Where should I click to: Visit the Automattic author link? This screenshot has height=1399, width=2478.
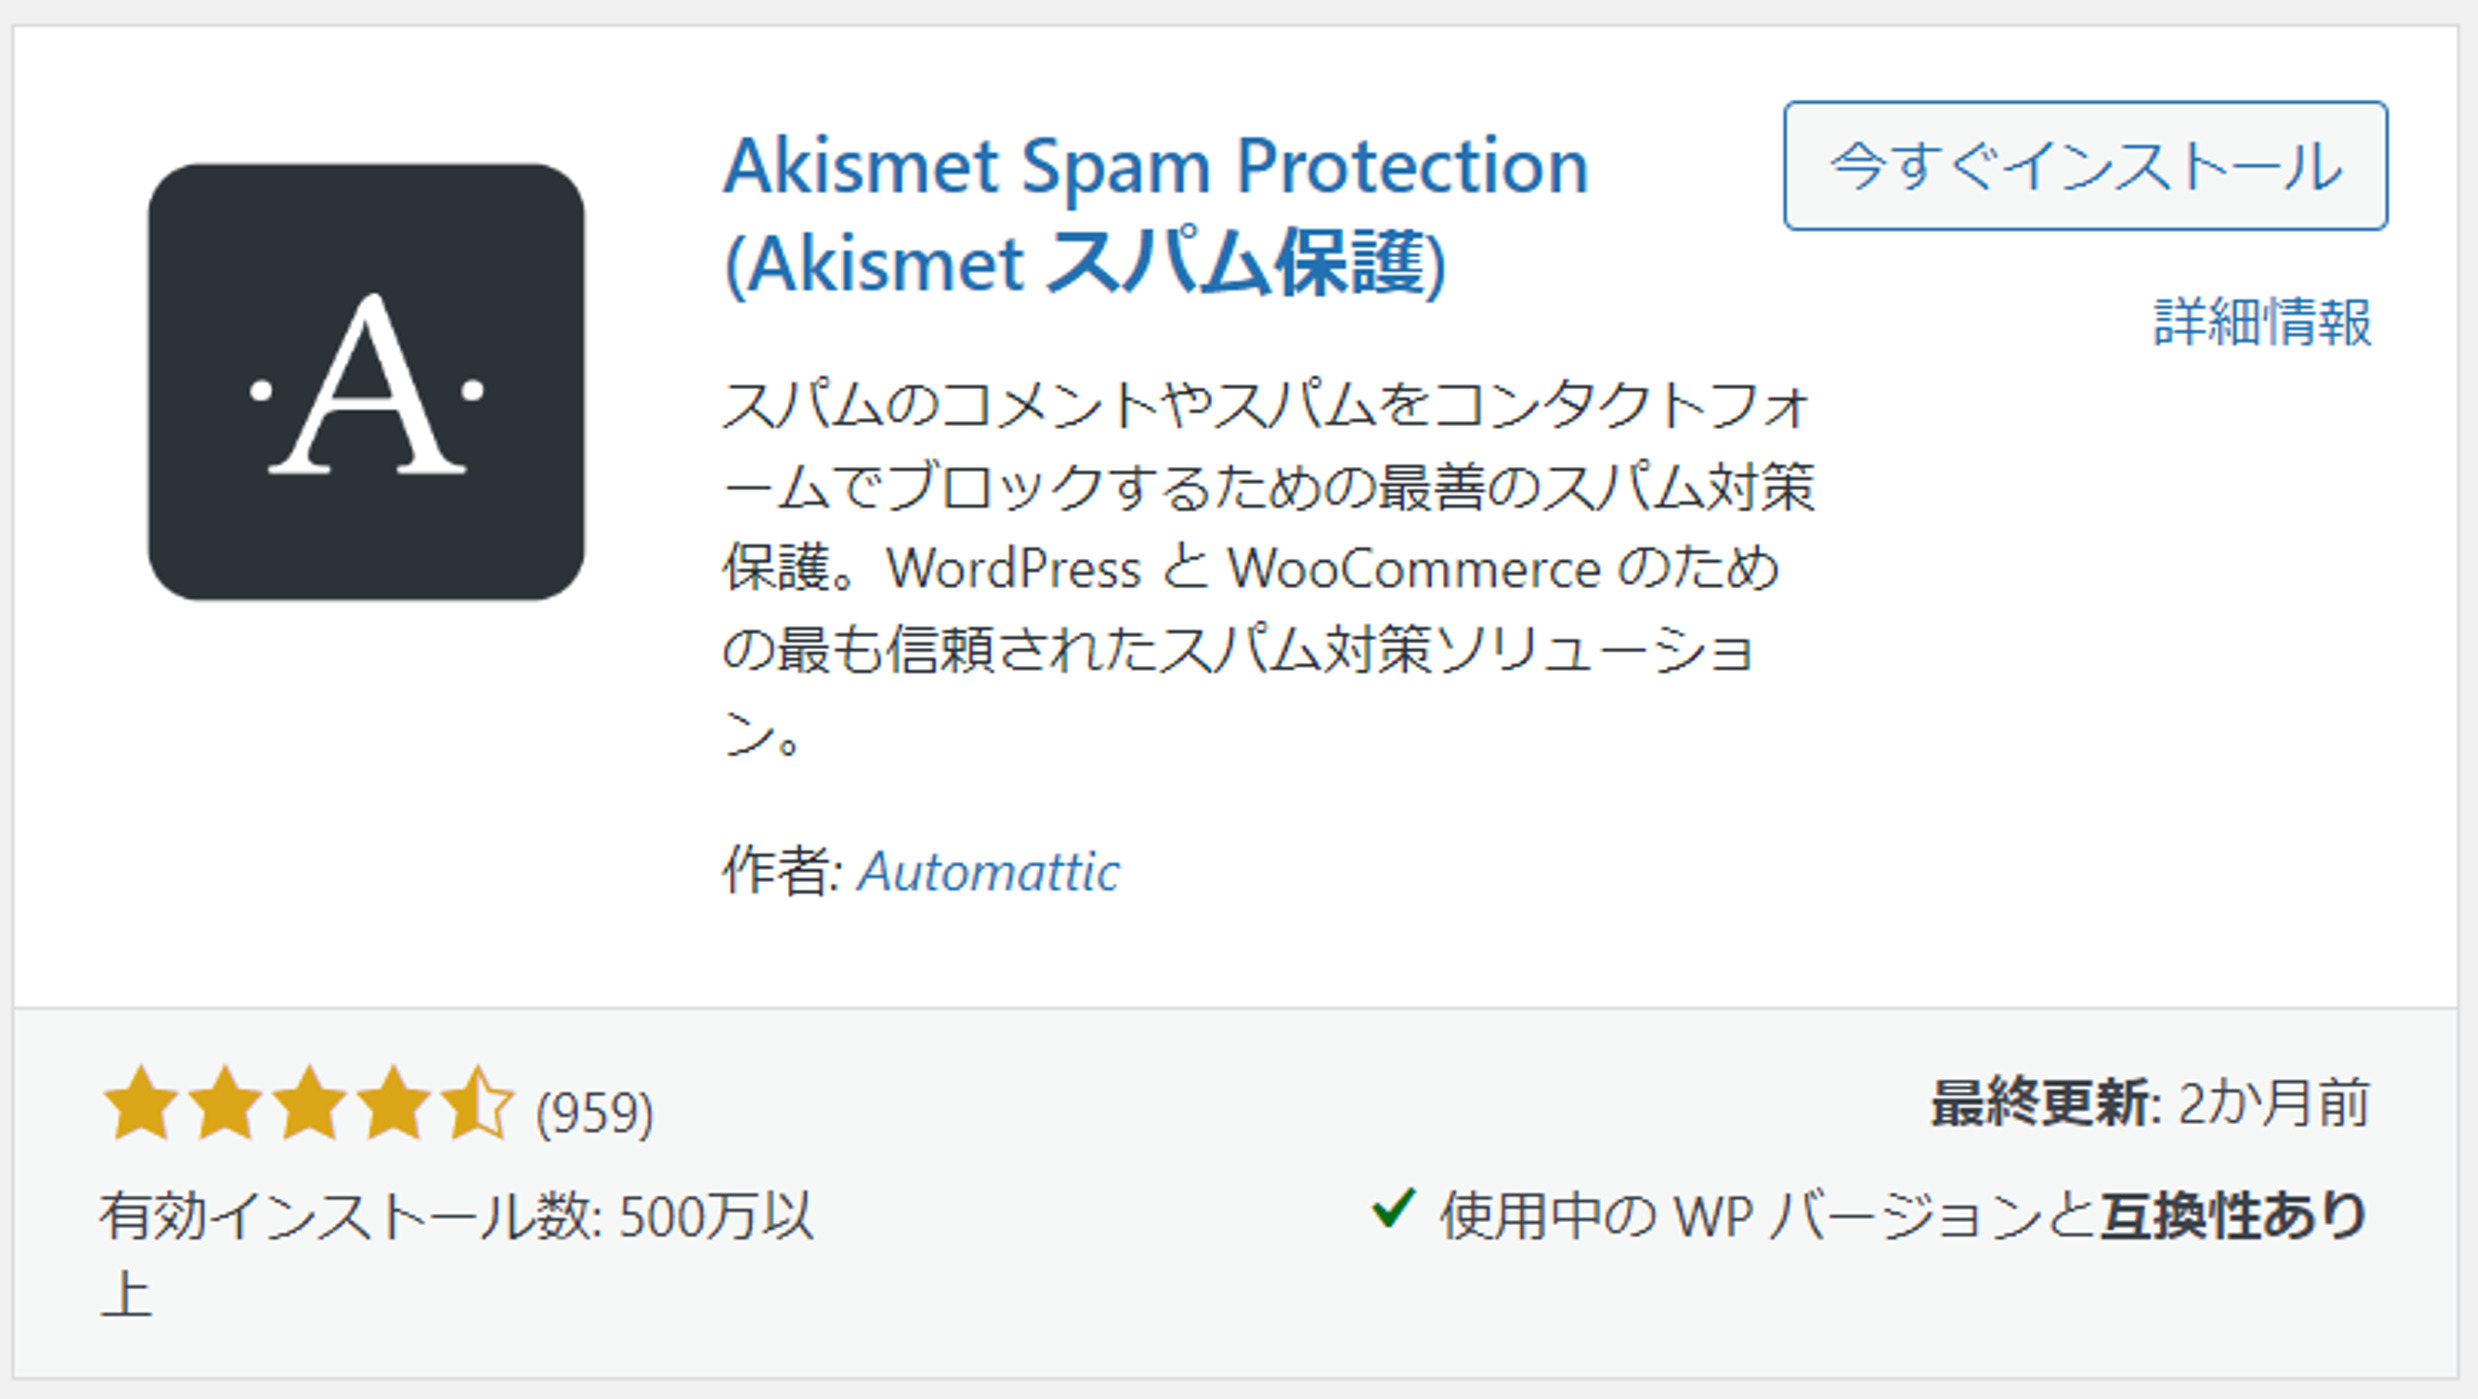tap(989, 871)
